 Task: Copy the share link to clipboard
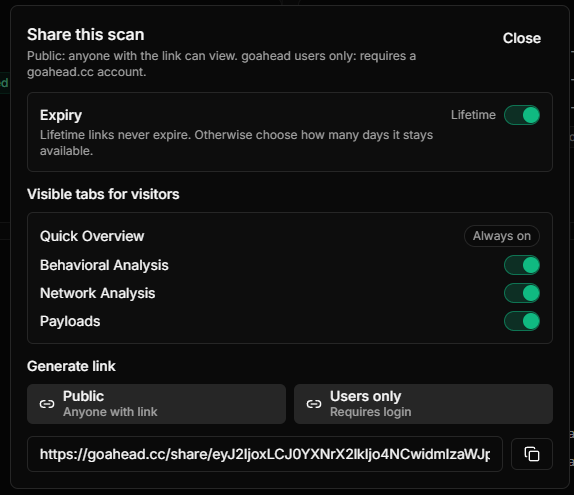(532, 454)
